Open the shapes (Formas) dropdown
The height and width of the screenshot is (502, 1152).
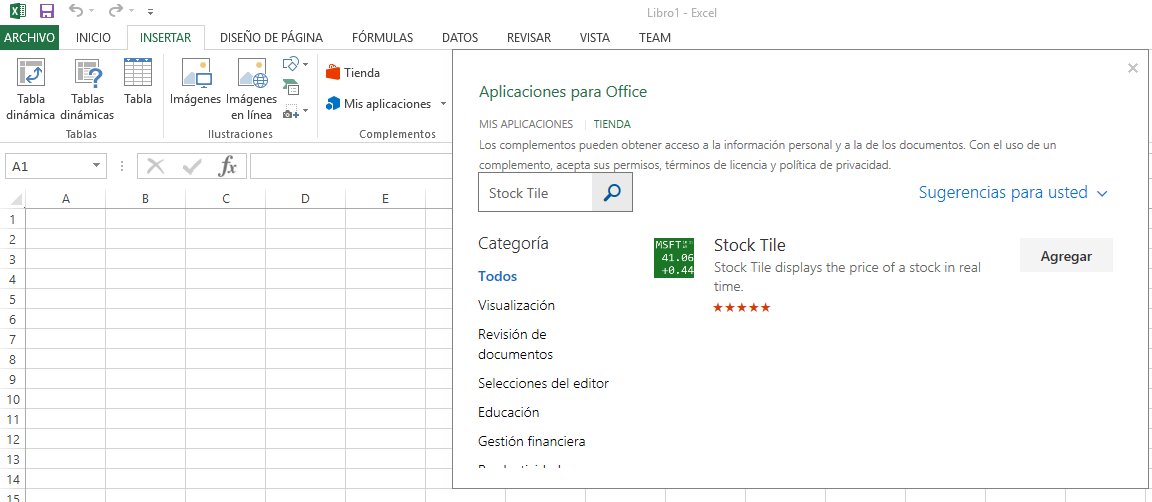click(x=295, y=65)
